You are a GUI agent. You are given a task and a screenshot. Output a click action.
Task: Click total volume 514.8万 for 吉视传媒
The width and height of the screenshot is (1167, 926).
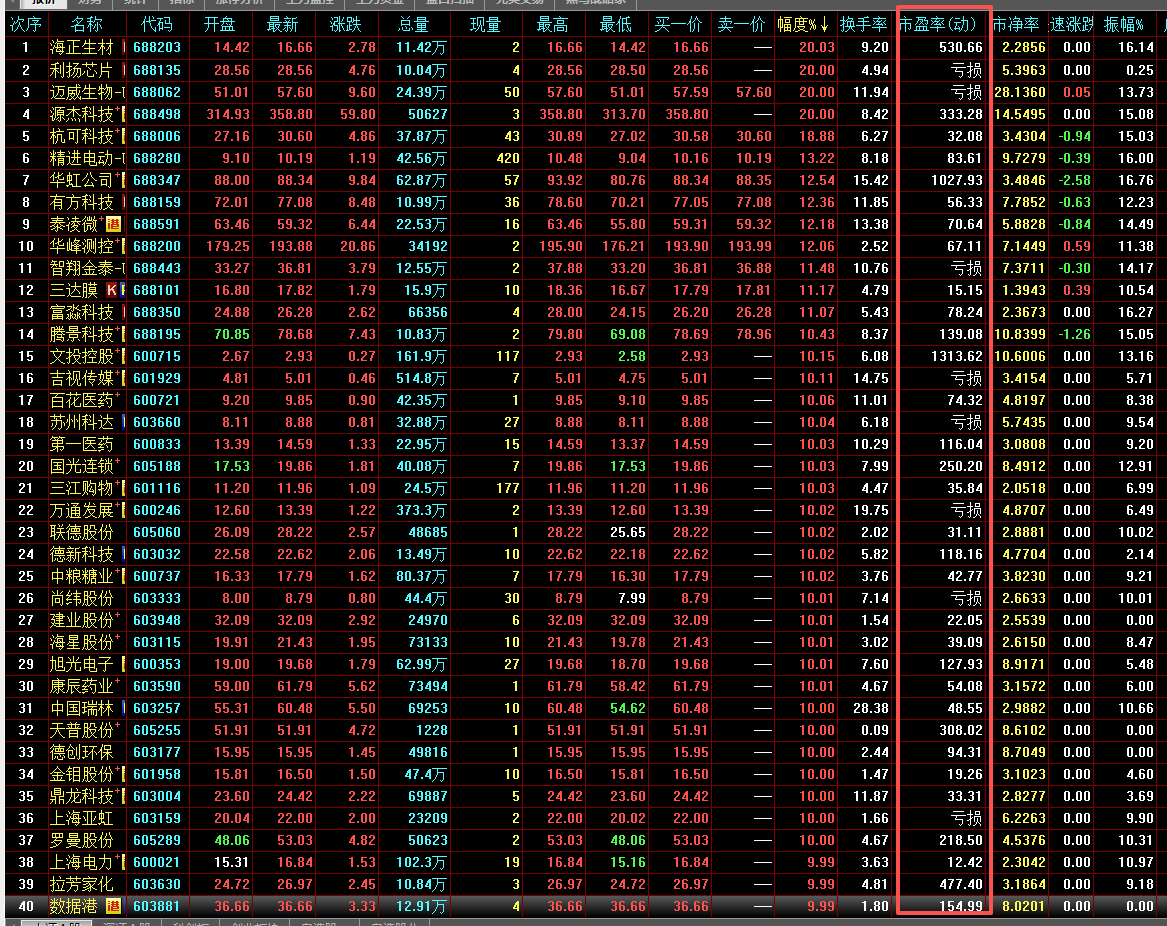(x=421, y=378)
